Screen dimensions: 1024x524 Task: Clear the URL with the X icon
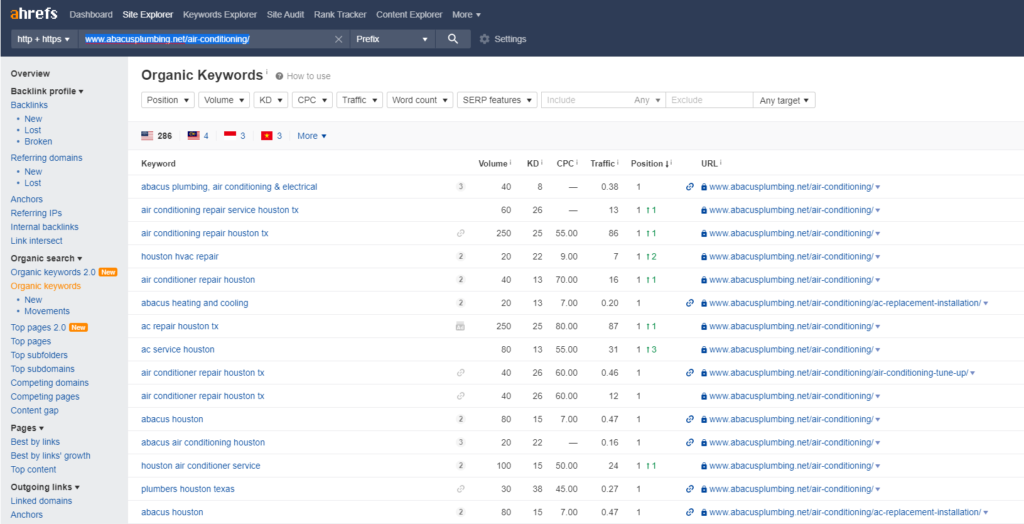point(338,39)
